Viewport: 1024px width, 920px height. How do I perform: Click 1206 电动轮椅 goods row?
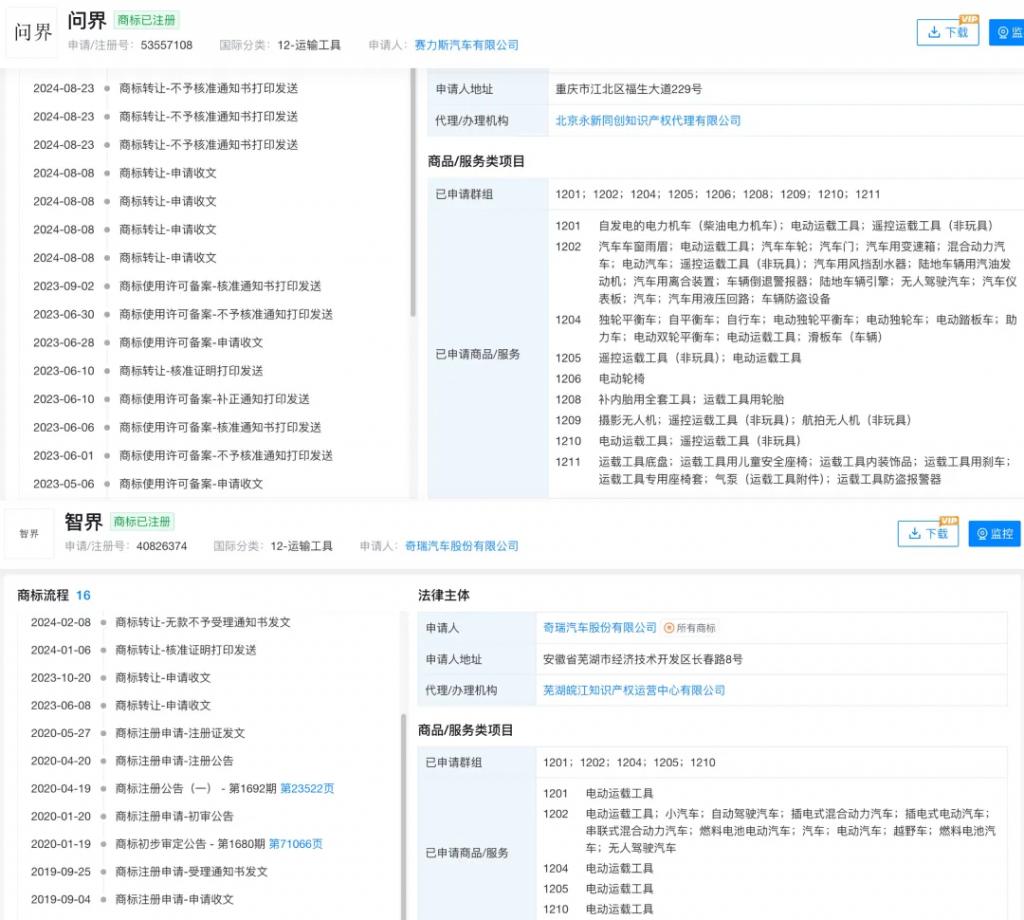600,379
